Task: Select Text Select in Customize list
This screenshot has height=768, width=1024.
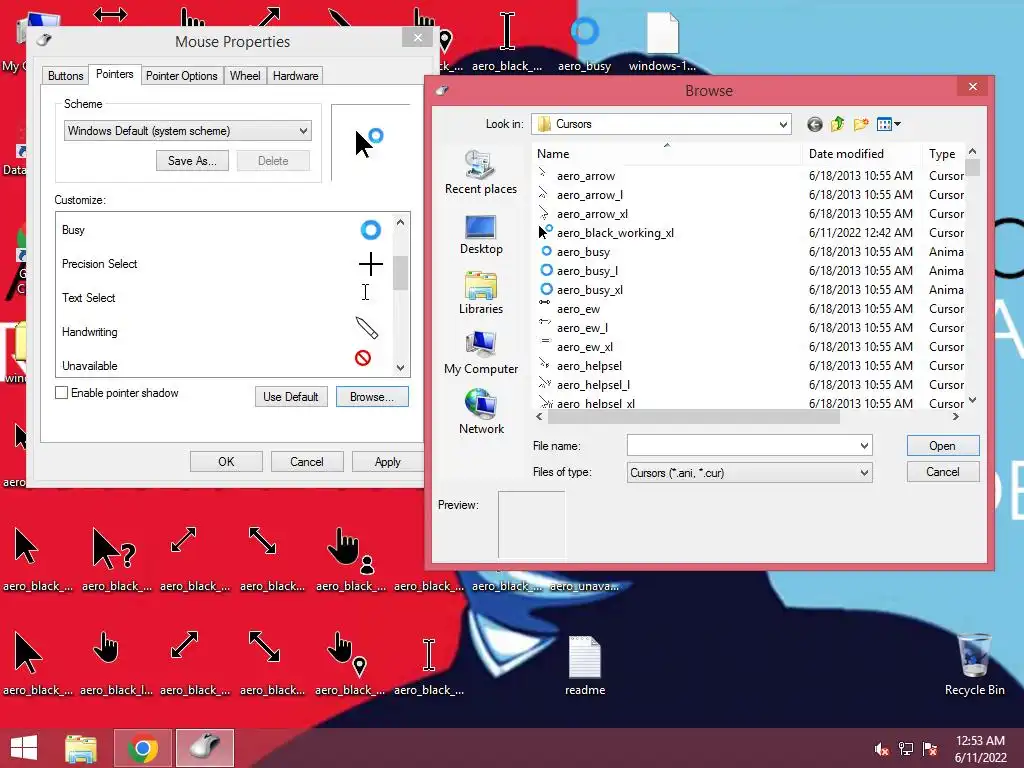Action: coord(224,298)
